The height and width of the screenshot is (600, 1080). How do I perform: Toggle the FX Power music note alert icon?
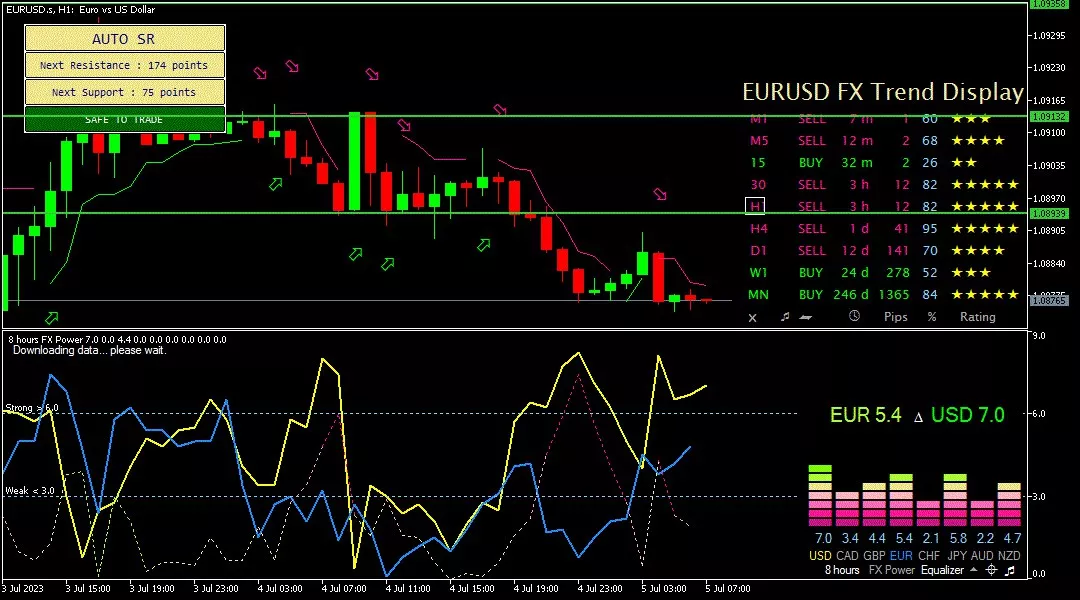(1010, 570)
